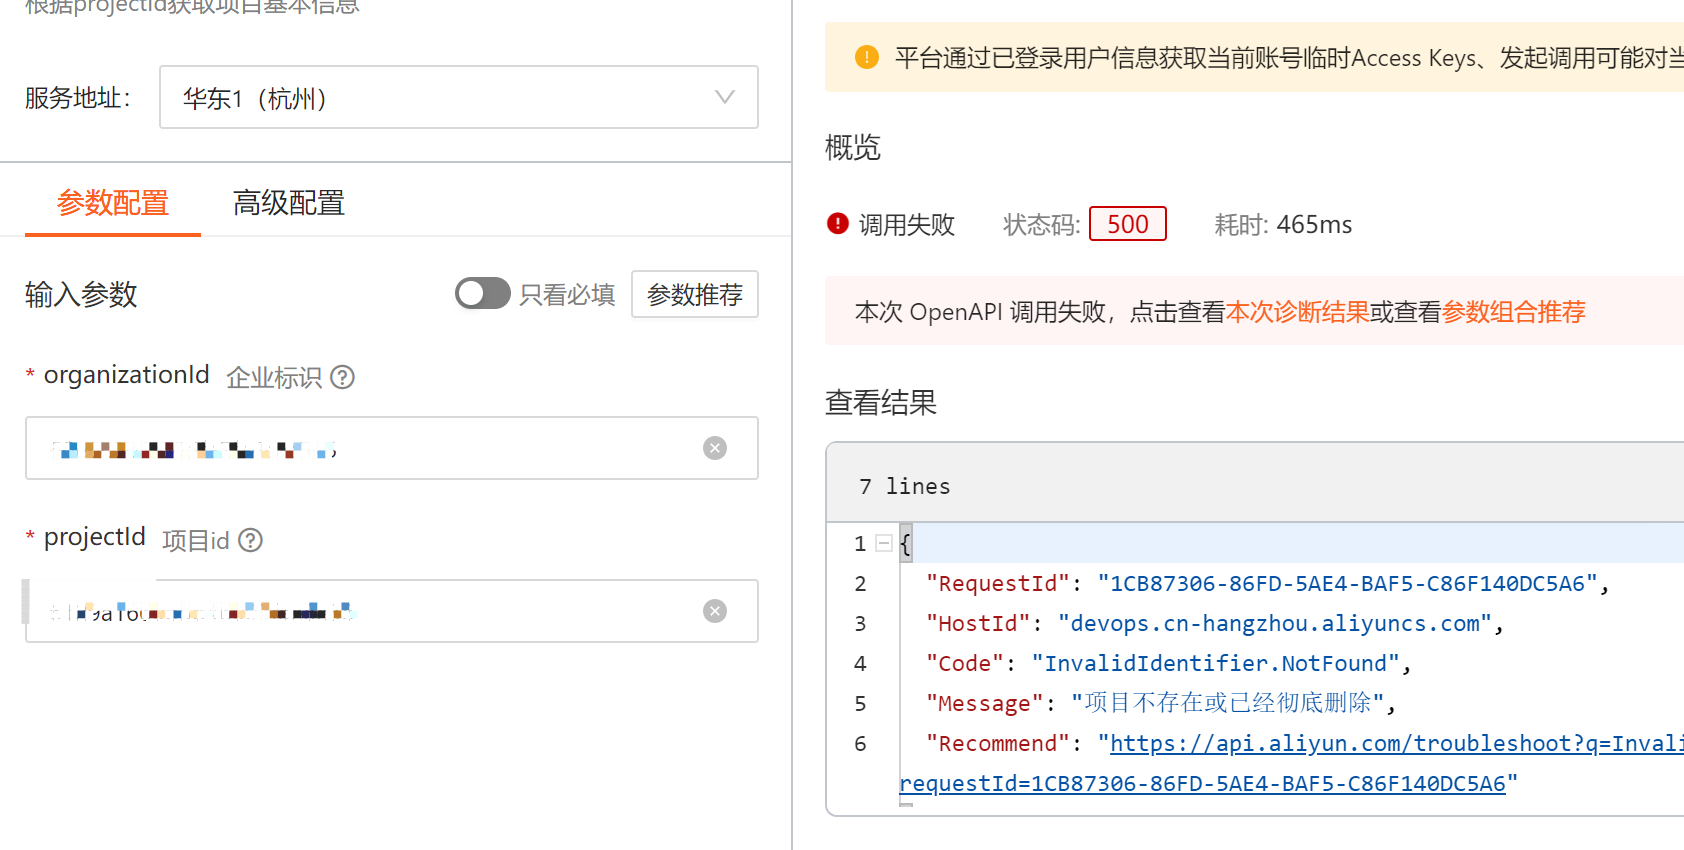The height and width of the screenshot is (850, 1684).
Task: Click the orange warning icon in notice banner
Action: tap(867, 57)
